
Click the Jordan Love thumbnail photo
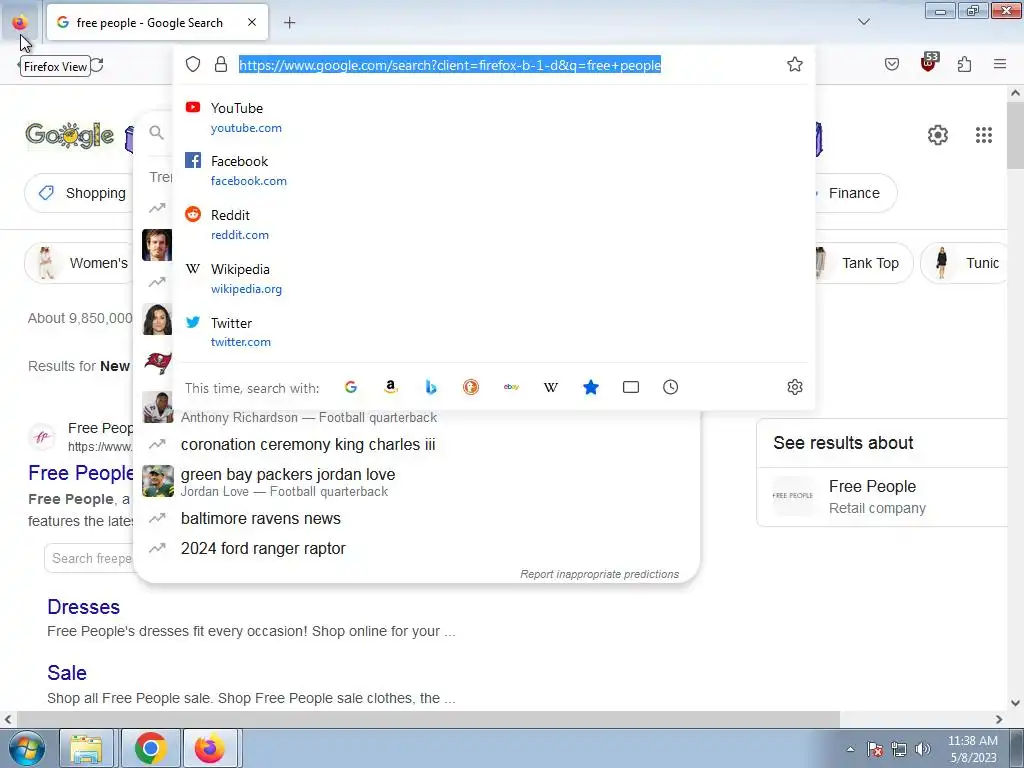point(158,481)
